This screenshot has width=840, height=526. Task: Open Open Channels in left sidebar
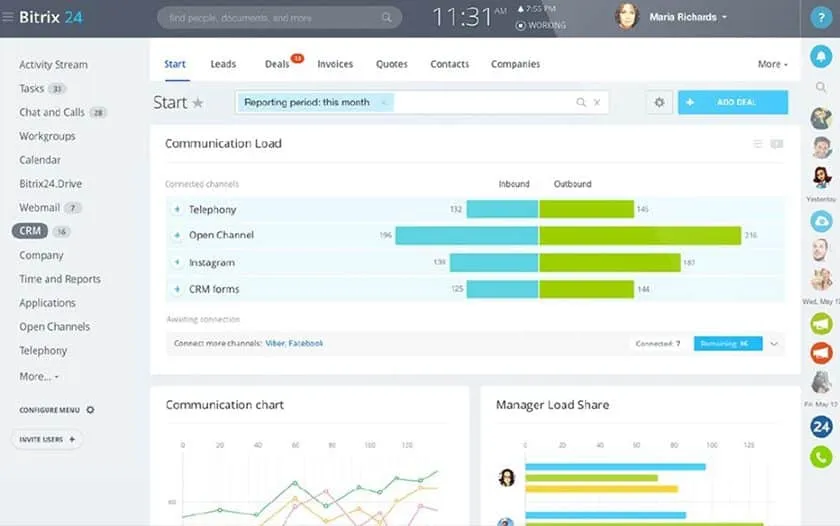(55, 327)
